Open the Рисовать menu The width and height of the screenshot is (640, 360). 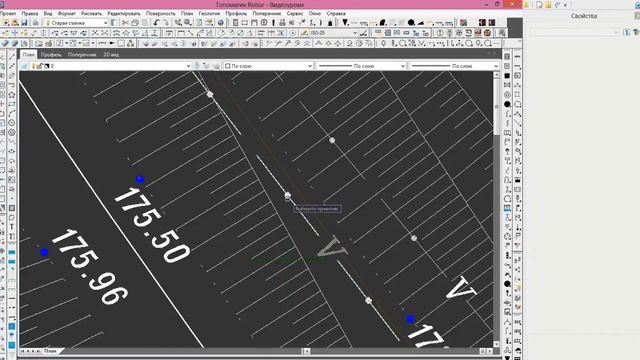(91, 13)
